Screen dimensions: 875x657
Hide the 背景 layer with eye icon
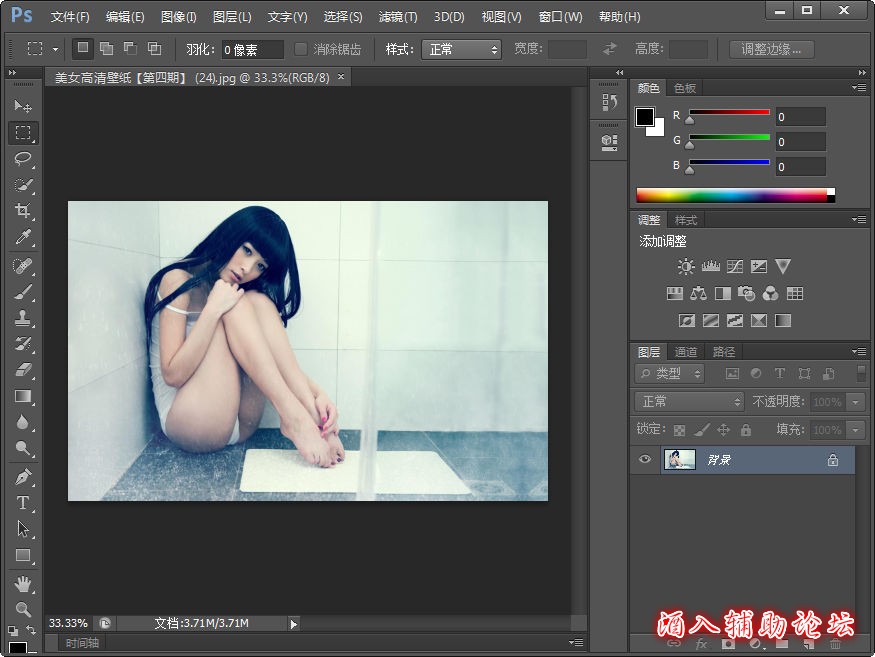pyautogui.click(x=645, y=460)
